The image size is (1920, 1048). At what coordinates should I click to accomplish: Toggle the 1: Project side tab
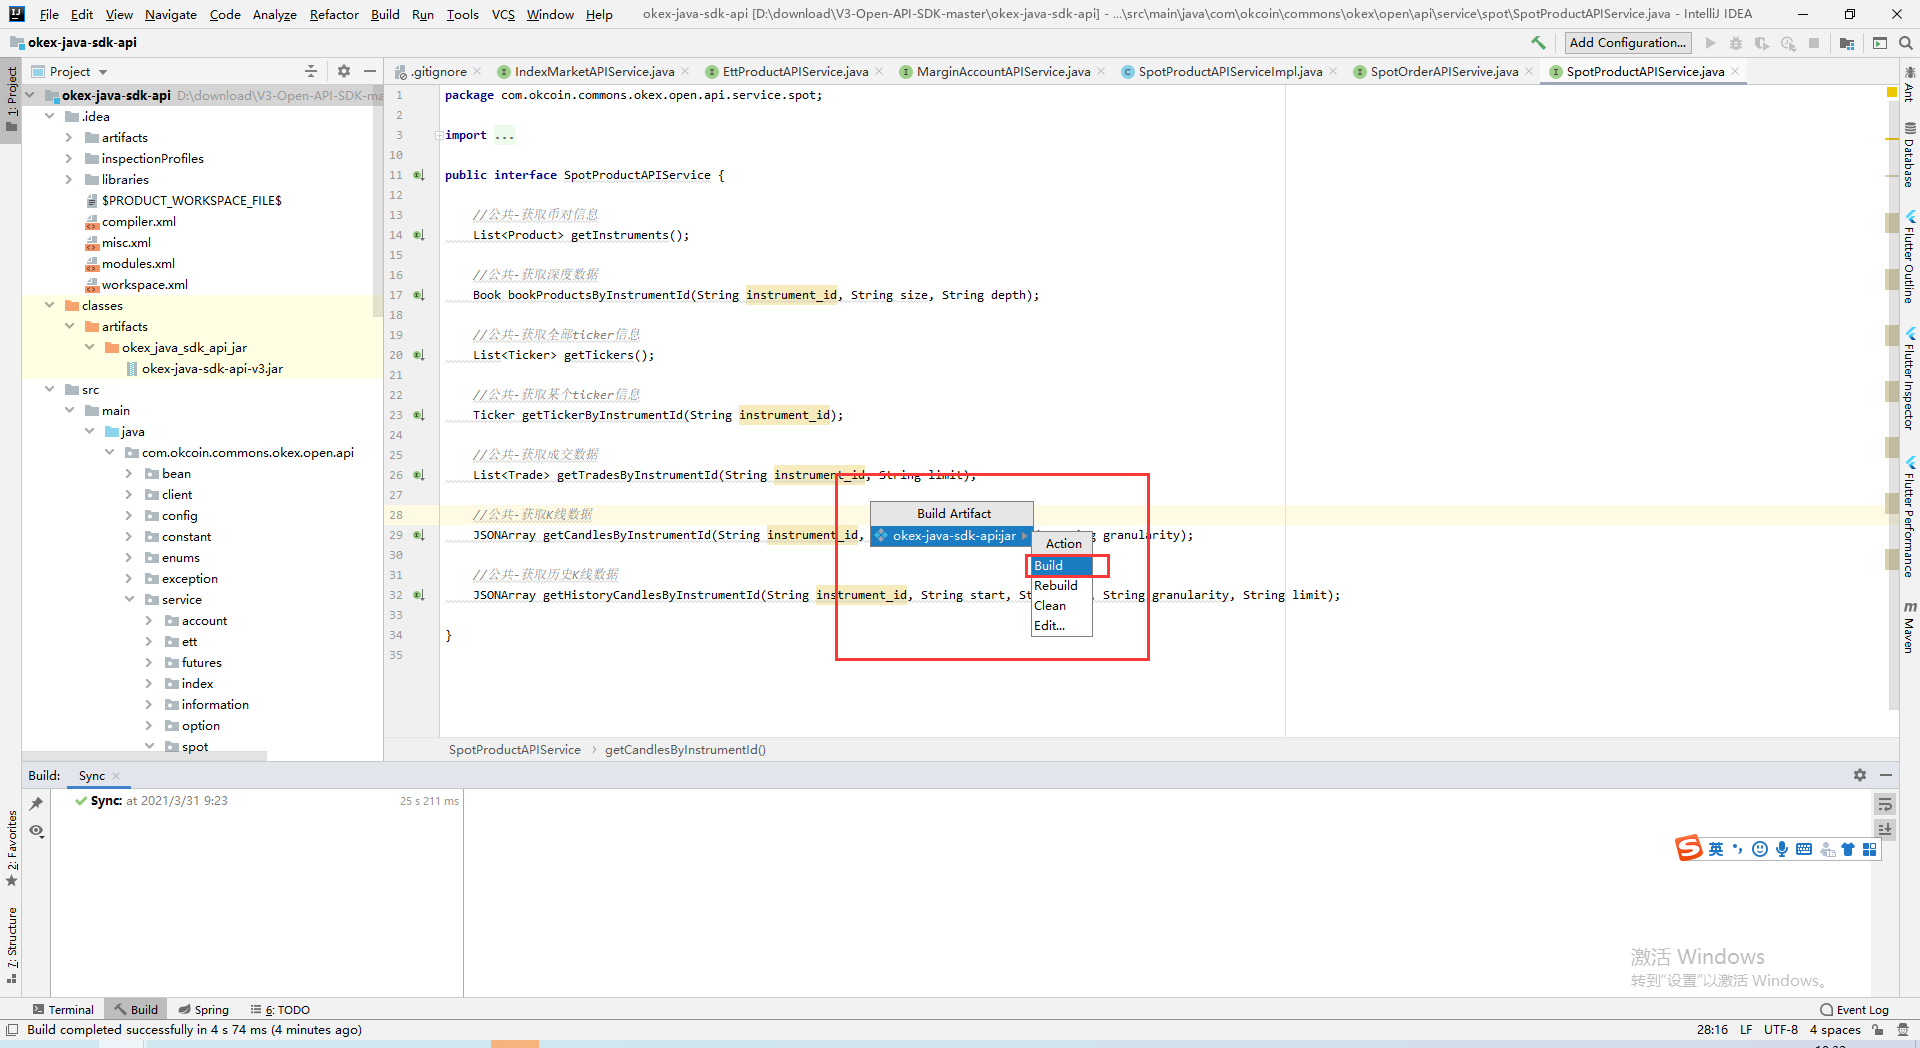(11, 100)
